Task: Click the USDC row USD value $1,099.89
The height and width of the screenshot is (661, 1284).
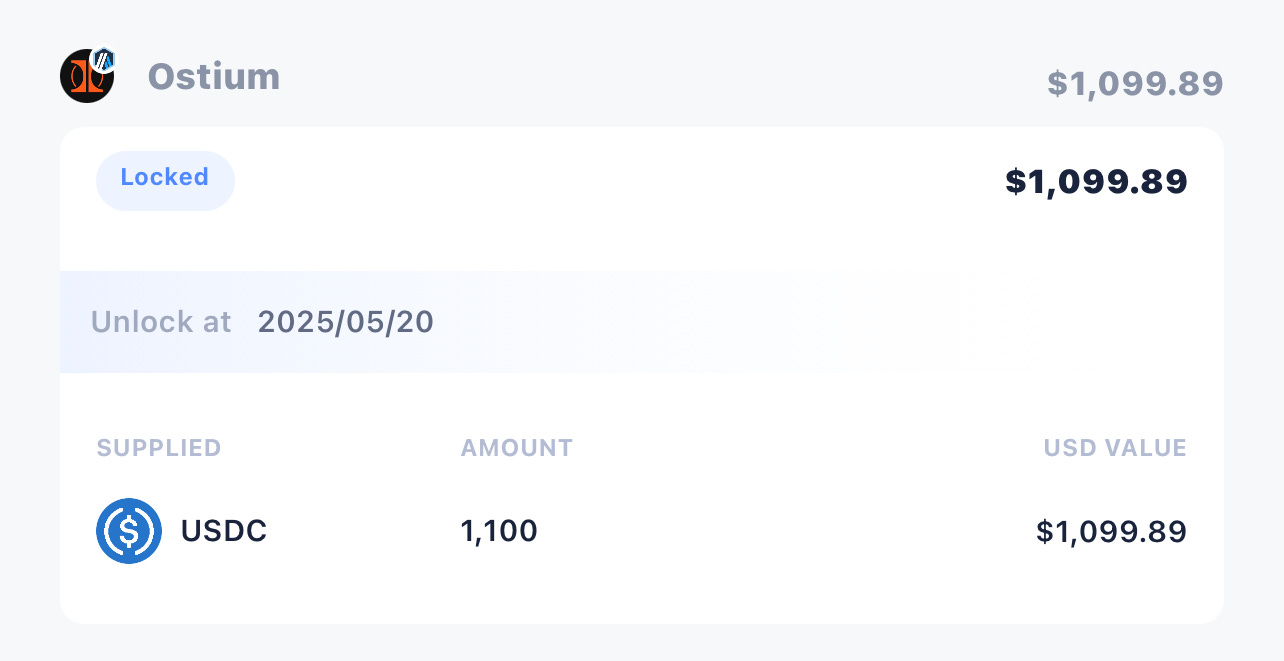Action: click(1111, 532)
